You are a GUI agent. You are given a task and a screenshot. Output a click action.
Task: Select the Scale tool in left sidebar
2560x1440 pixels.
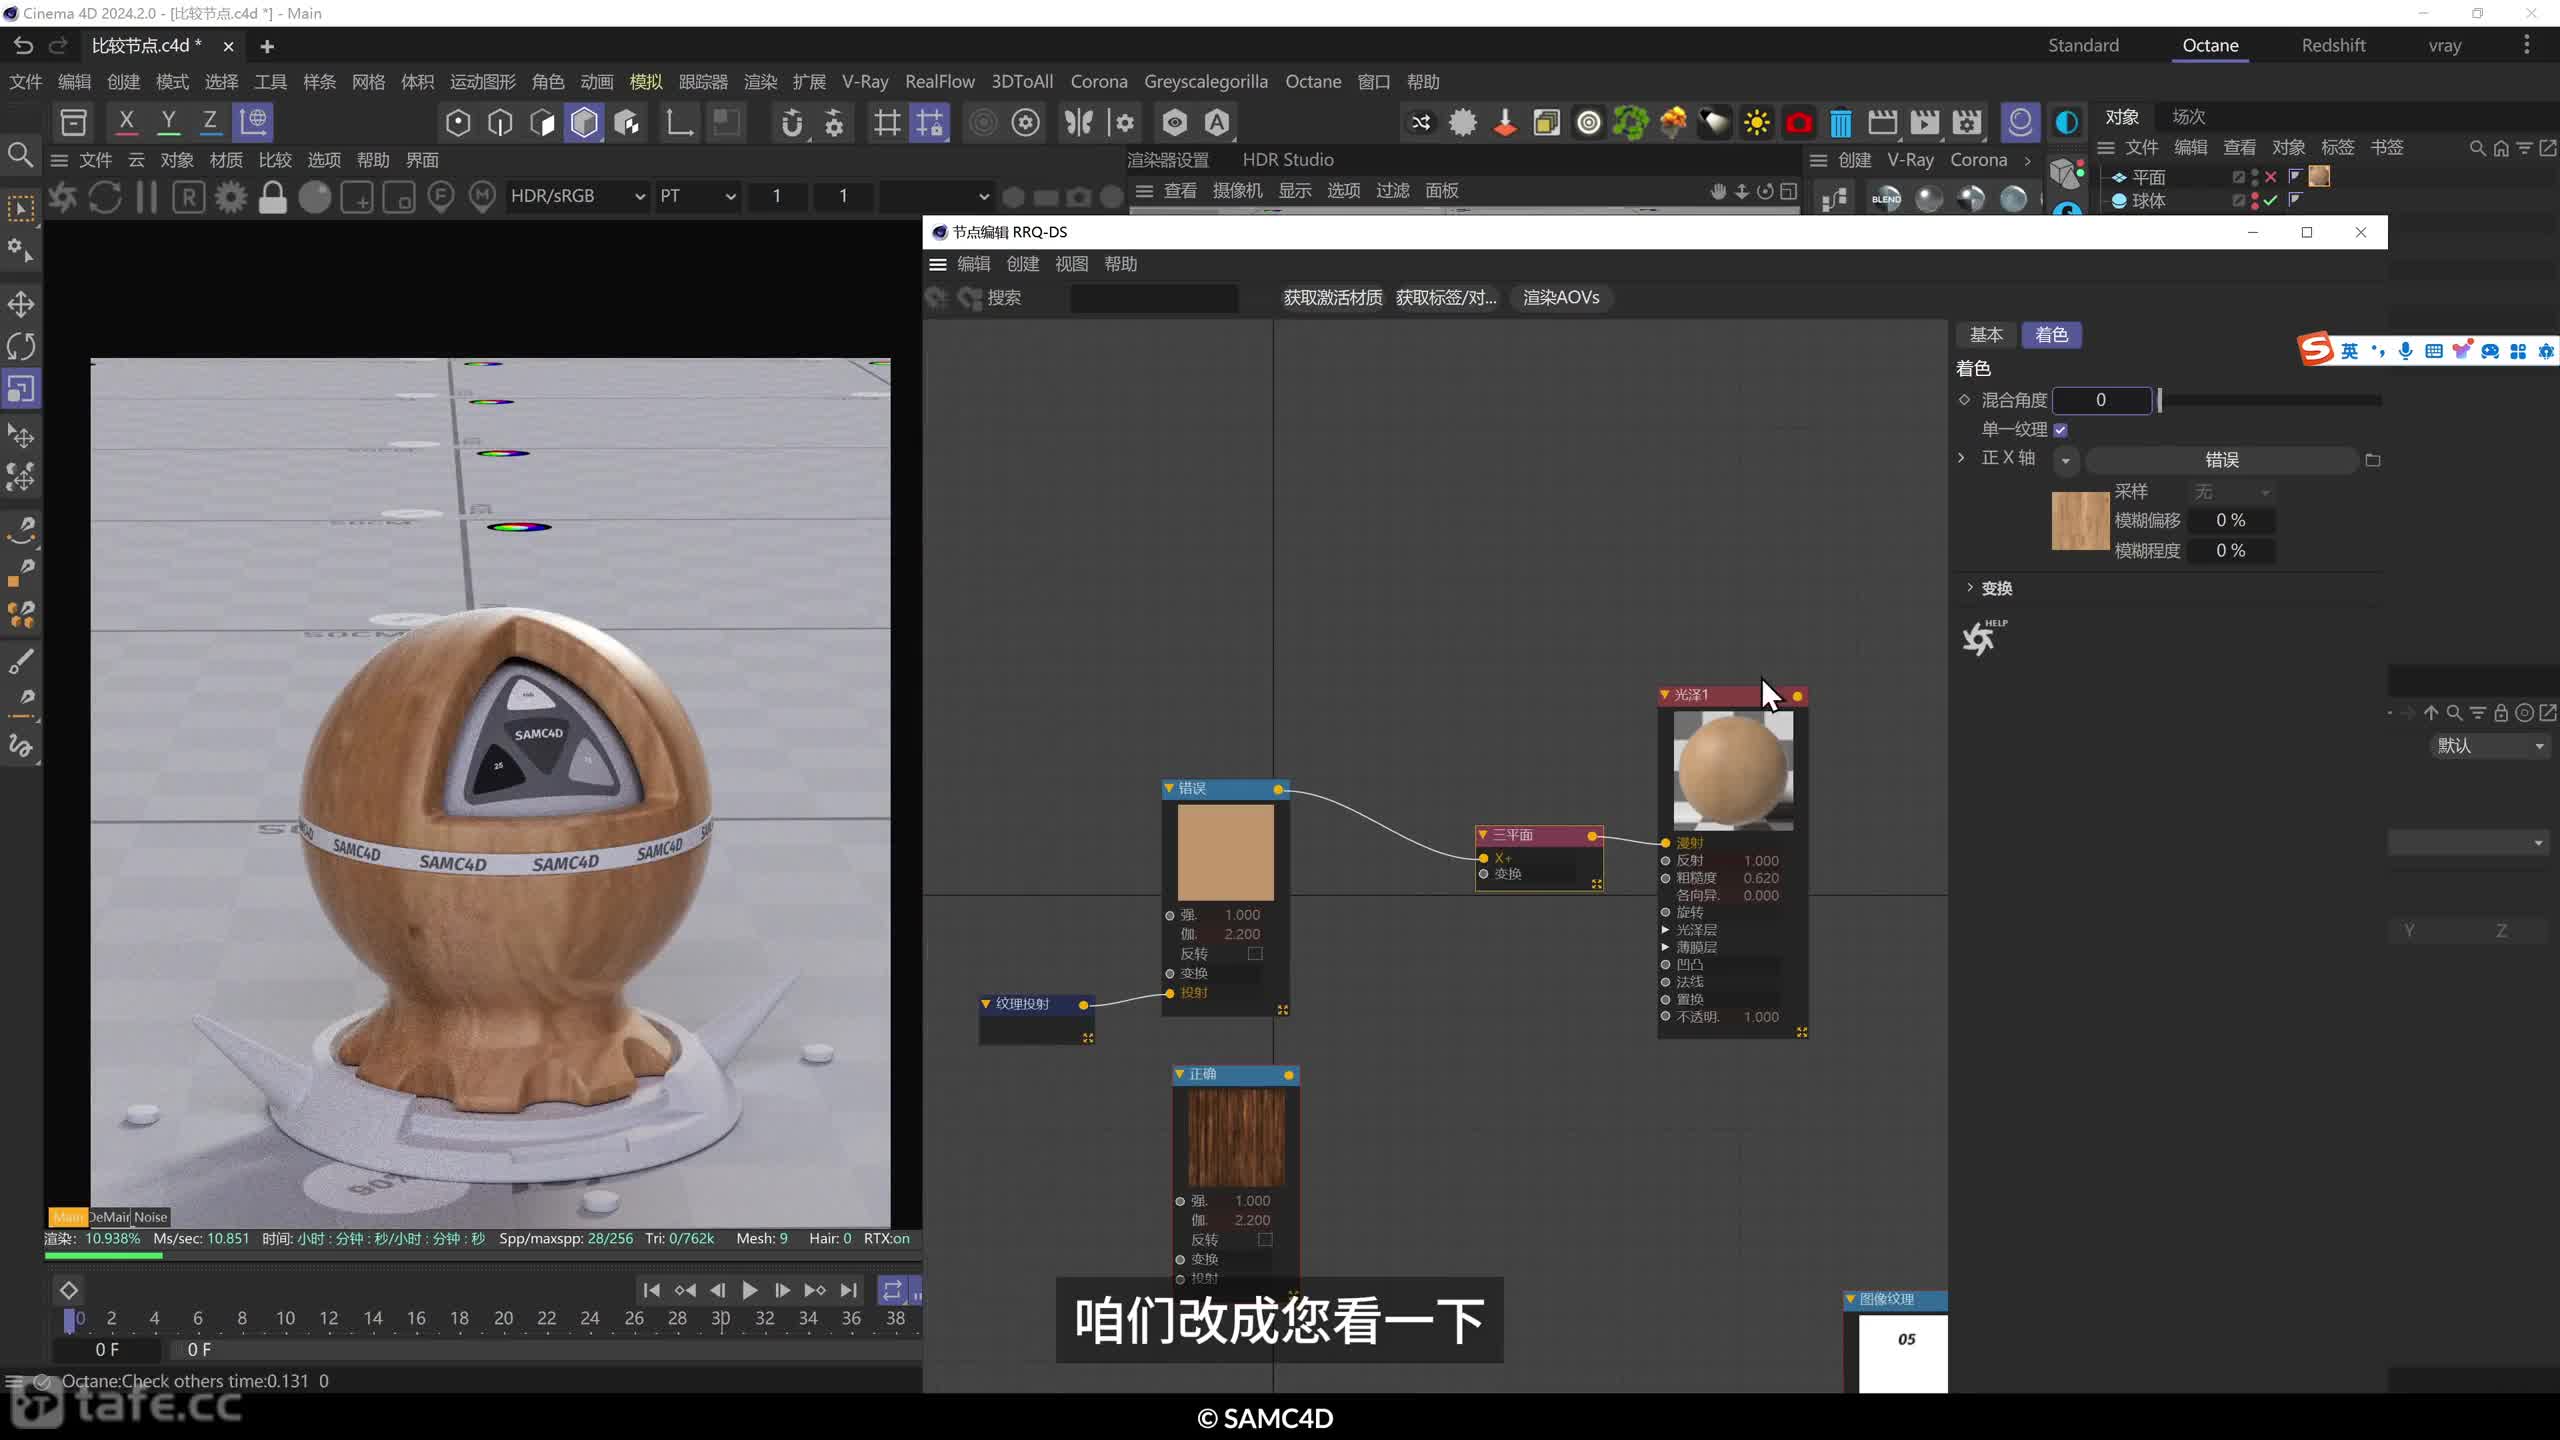[x=21, y=389]
